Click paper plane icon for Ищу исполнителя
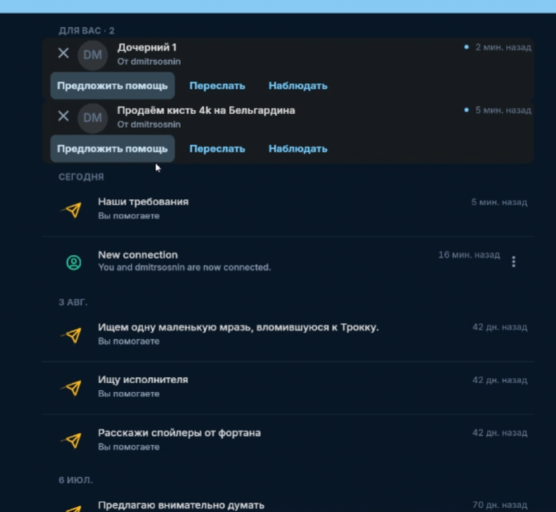This screenshot has width=556, height=512. (72, 388)
